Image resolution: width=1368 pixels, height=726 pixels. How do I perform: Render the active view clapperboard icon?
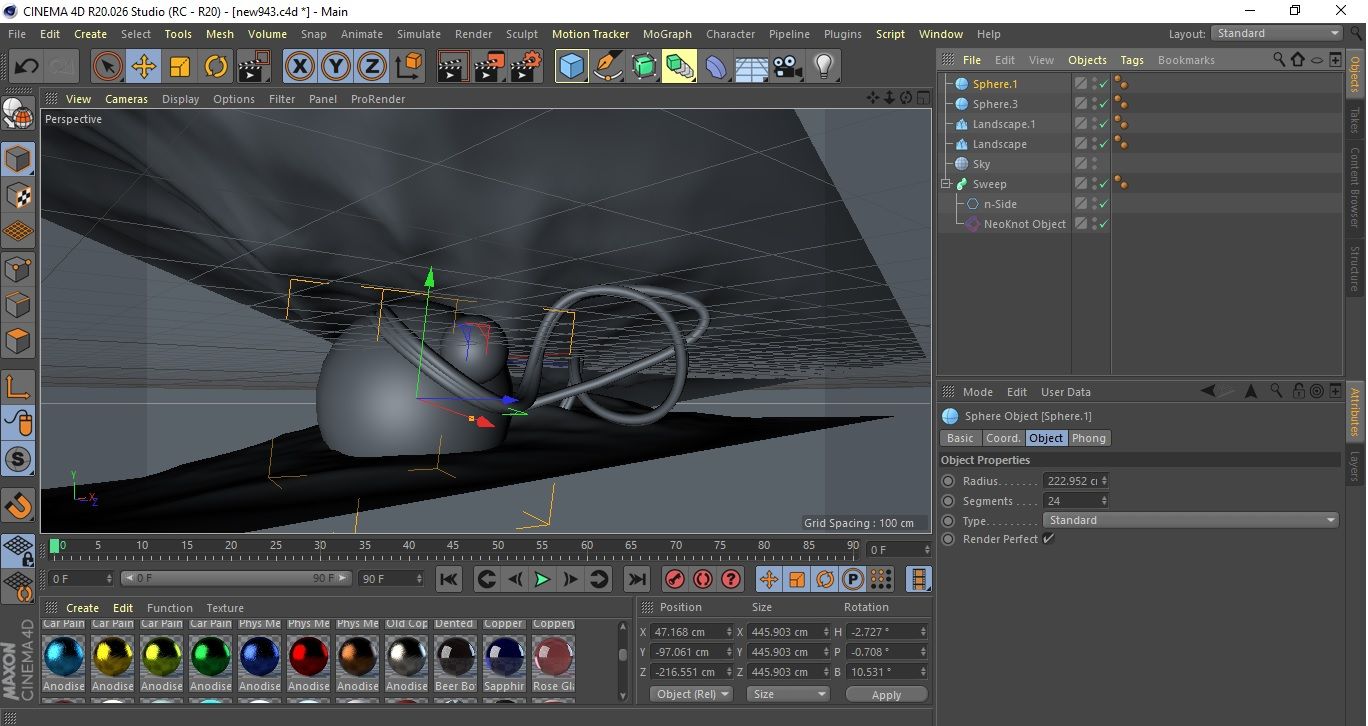pos(454,67)
